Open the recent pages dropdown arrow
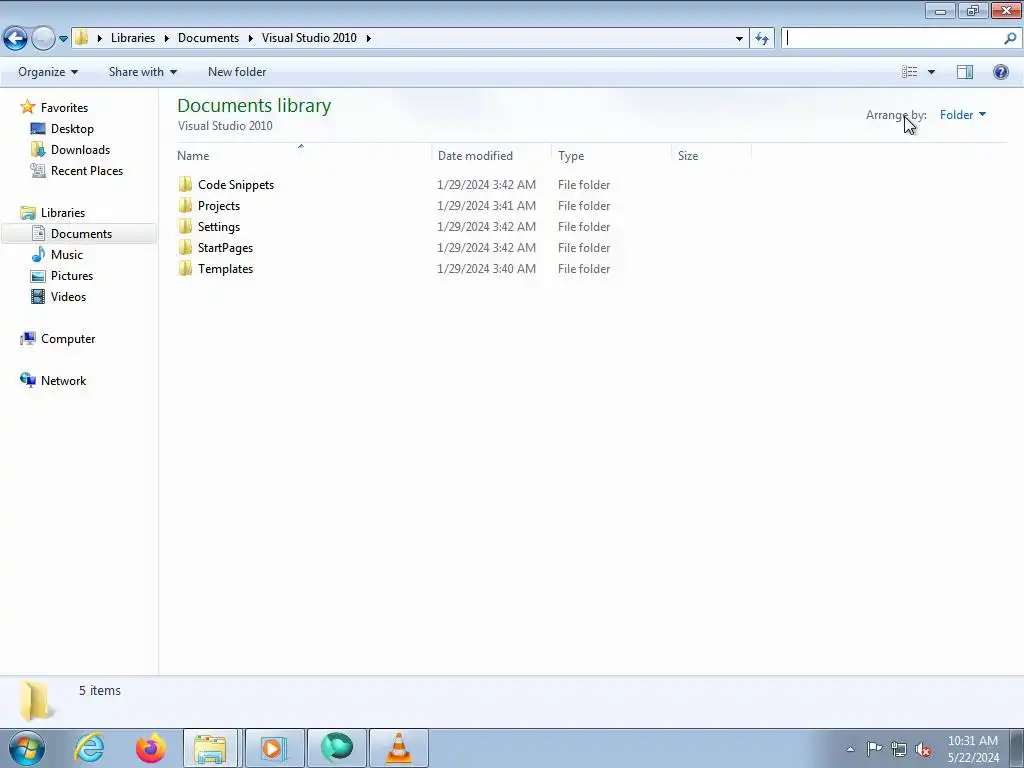Viewport: 1024px width, 768px height. point(63,39)
